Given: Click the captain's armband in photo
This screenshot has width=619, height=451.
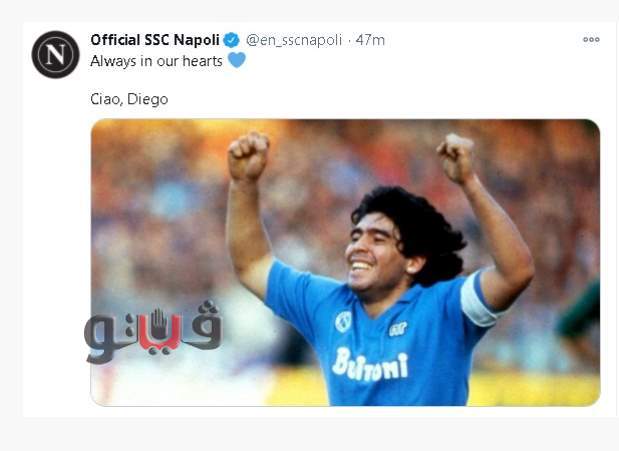Looking at the screenshot, I should click(478, 299).
